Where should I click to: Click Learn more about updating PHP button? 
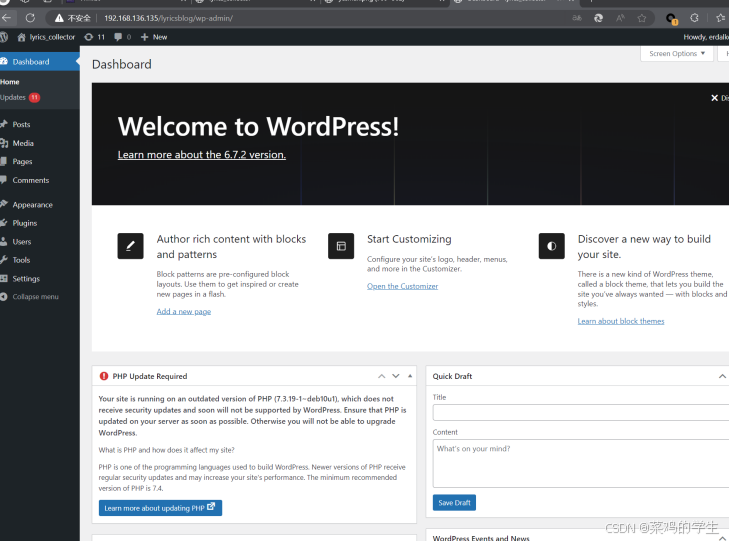160,508
